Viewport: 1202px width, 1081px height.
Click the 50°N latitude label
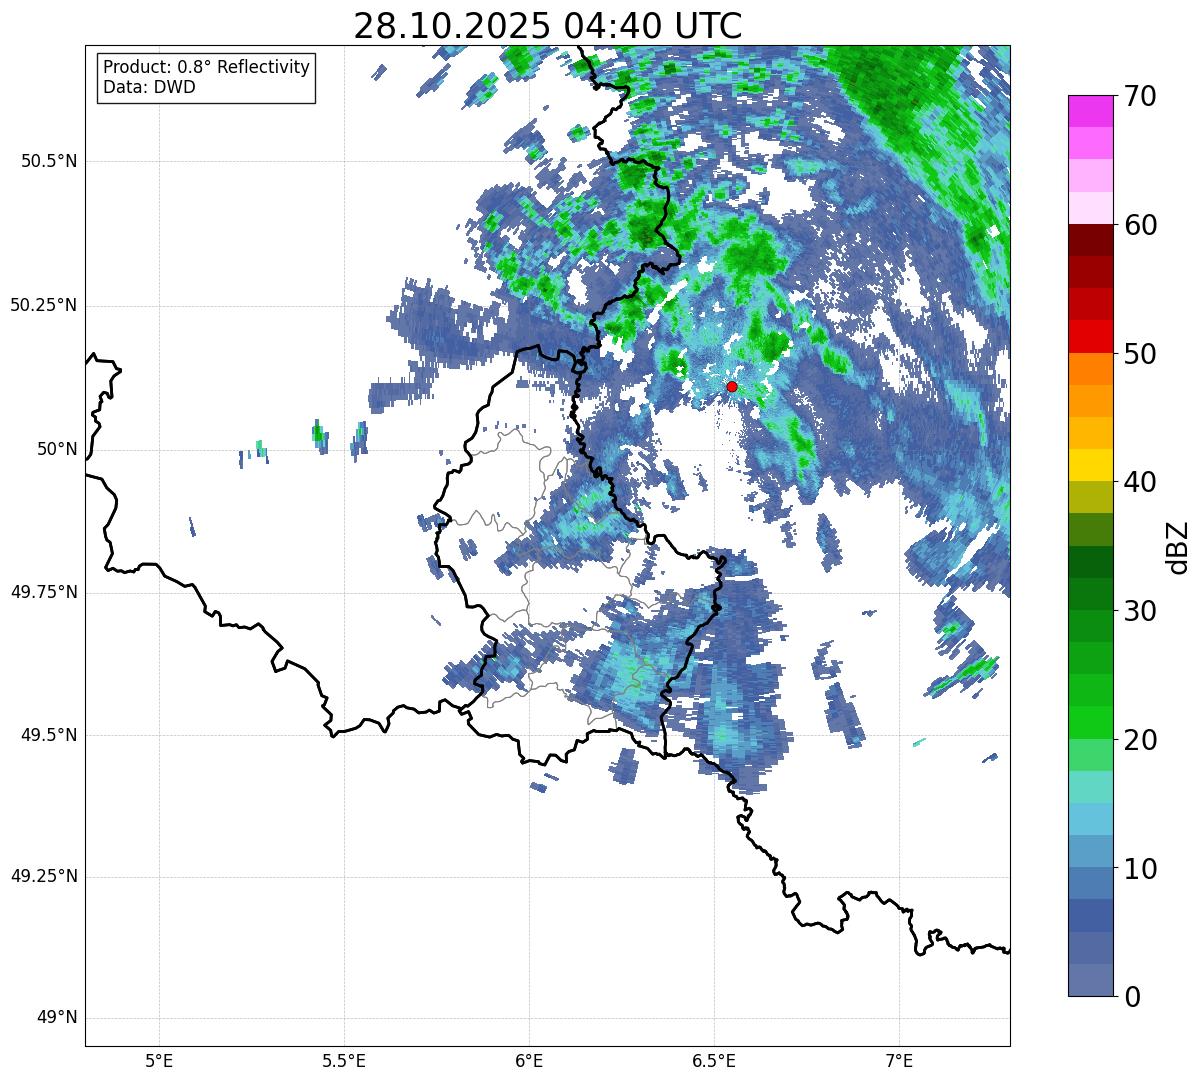pyautogui.click(x=57, y=449)
